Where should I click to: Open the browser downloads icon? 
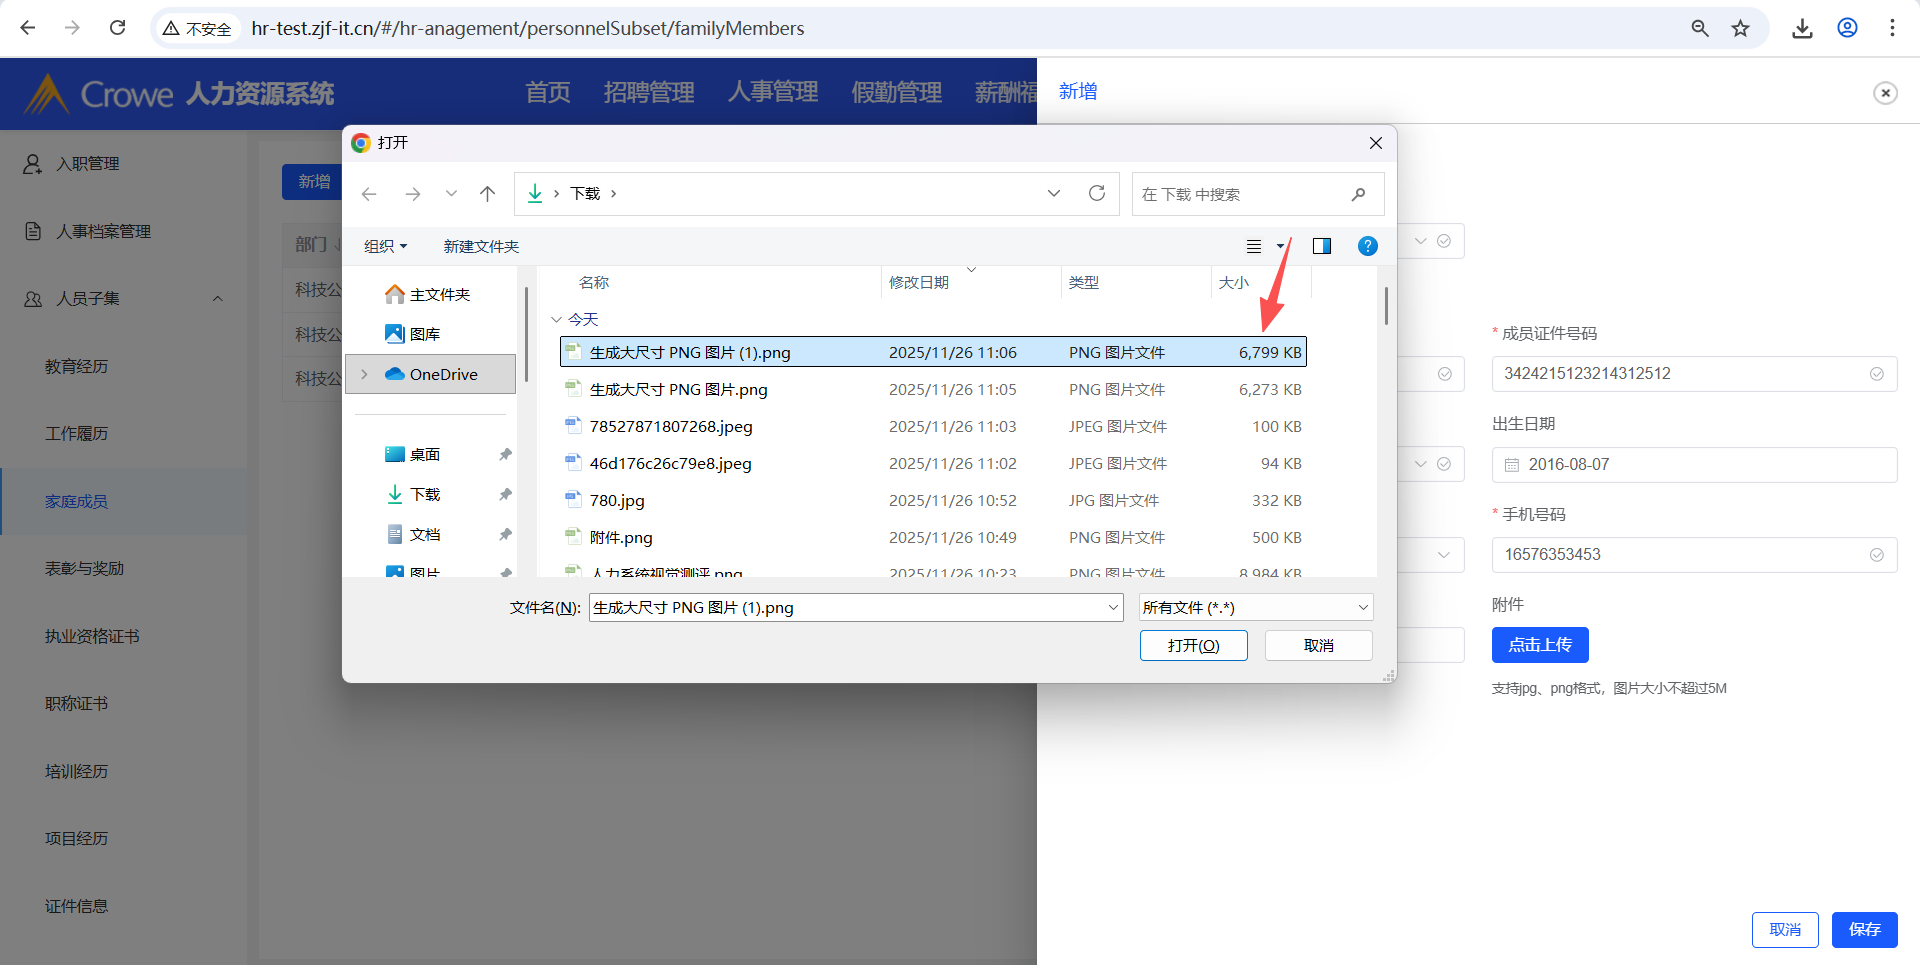click(x=1802, y=28)
